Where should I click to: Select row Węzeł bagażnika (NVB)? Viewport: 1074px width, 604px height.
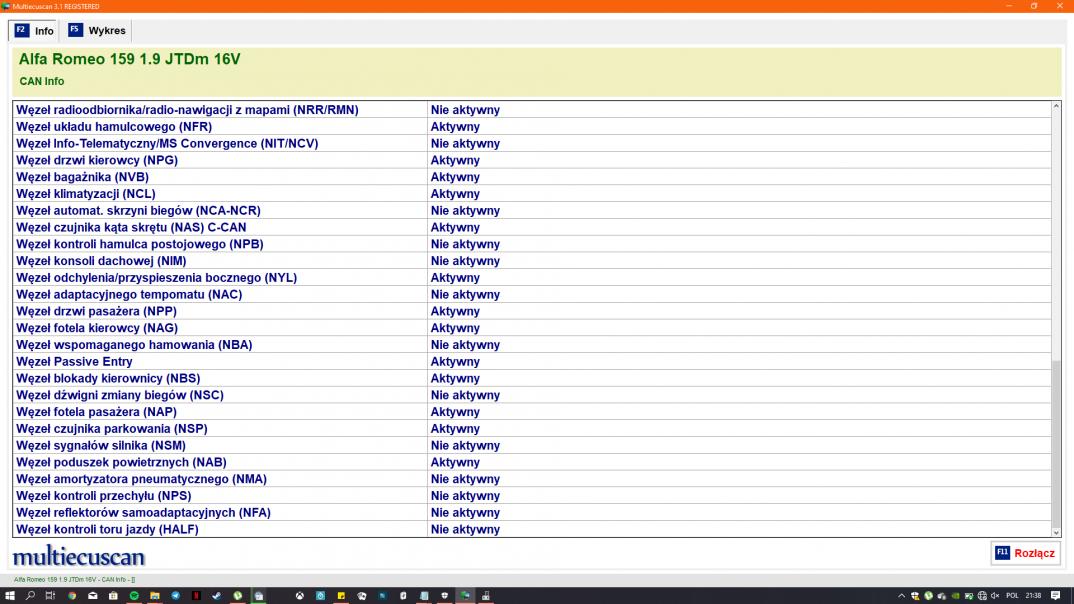point(532,177)
